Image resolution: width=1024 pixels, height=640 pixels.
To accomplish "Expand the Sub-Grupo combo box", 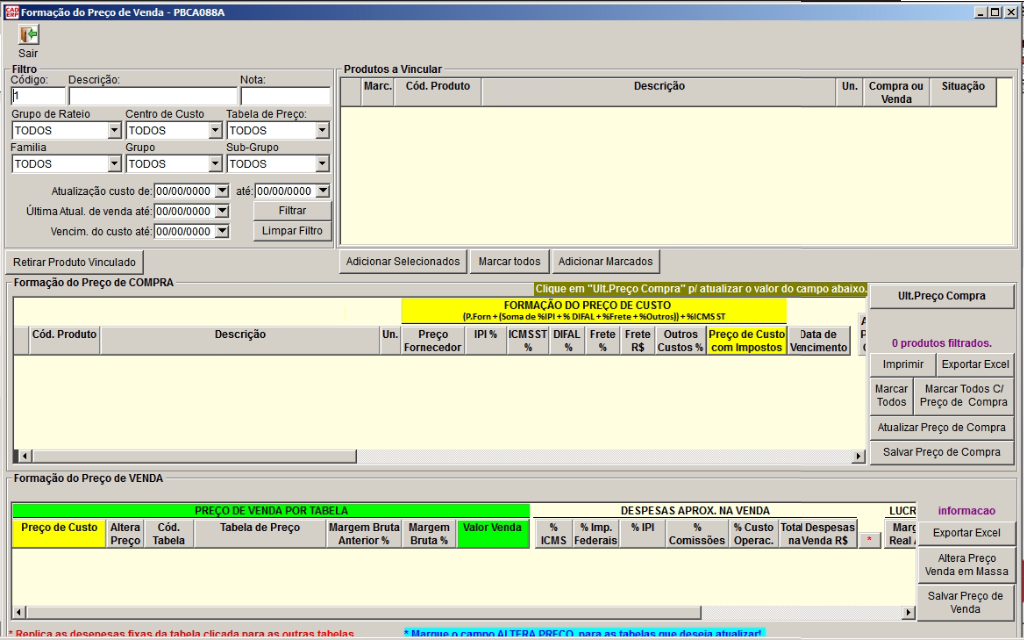I will (322, 164).
